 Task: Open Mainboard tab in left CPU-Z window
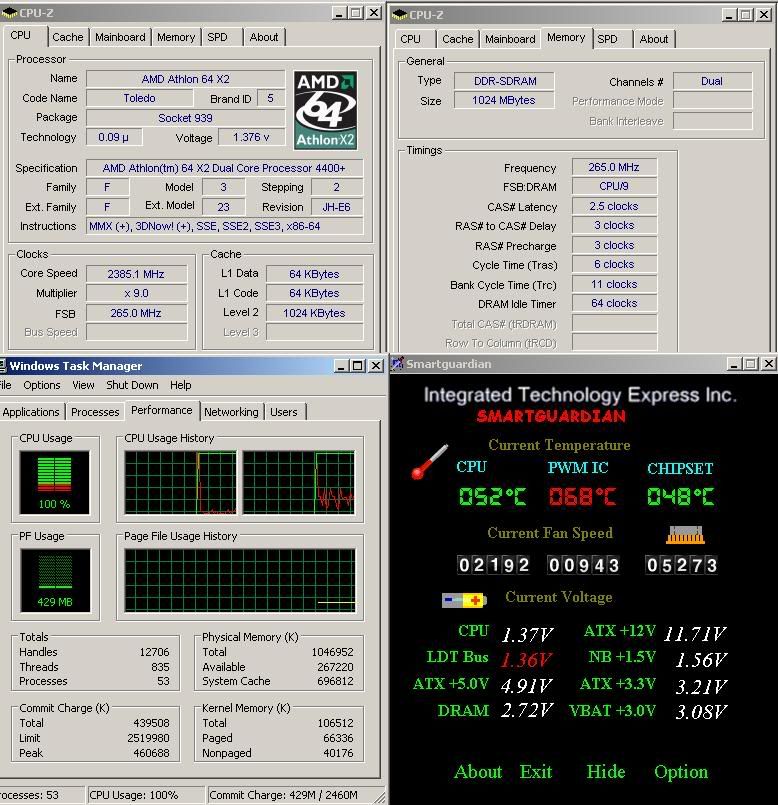120,37
